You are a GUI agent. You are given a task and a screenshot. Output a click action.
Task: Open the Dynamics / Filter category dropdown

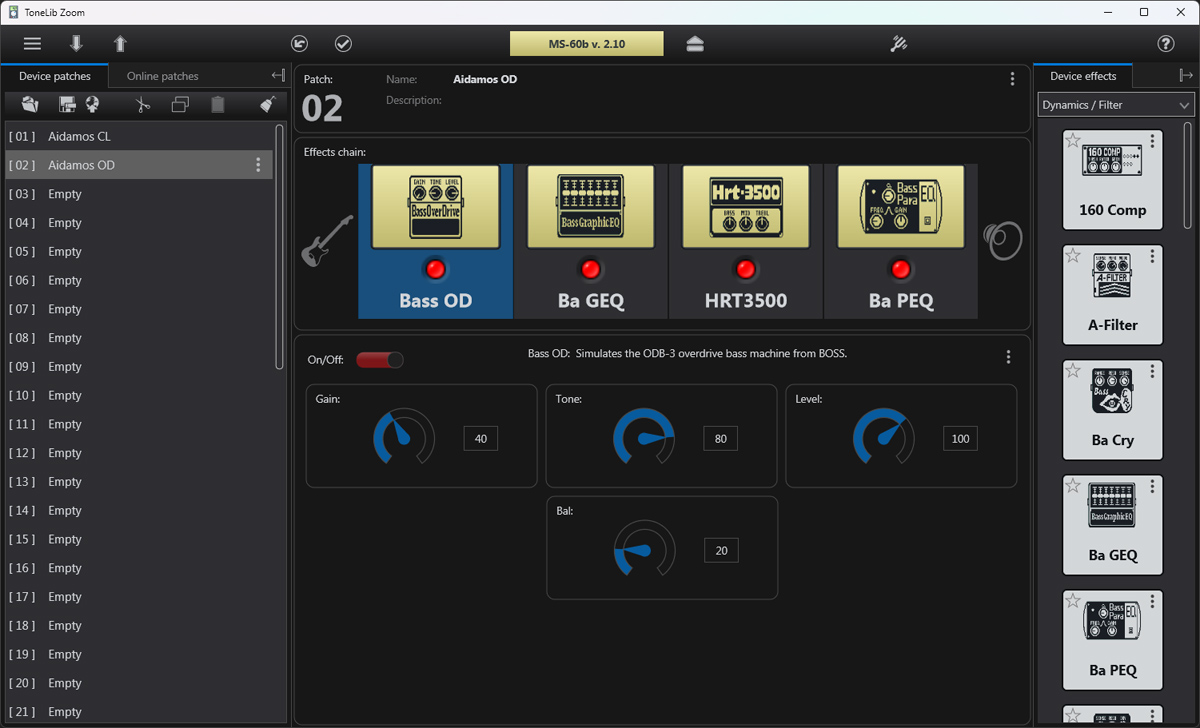pos(1115,105)
